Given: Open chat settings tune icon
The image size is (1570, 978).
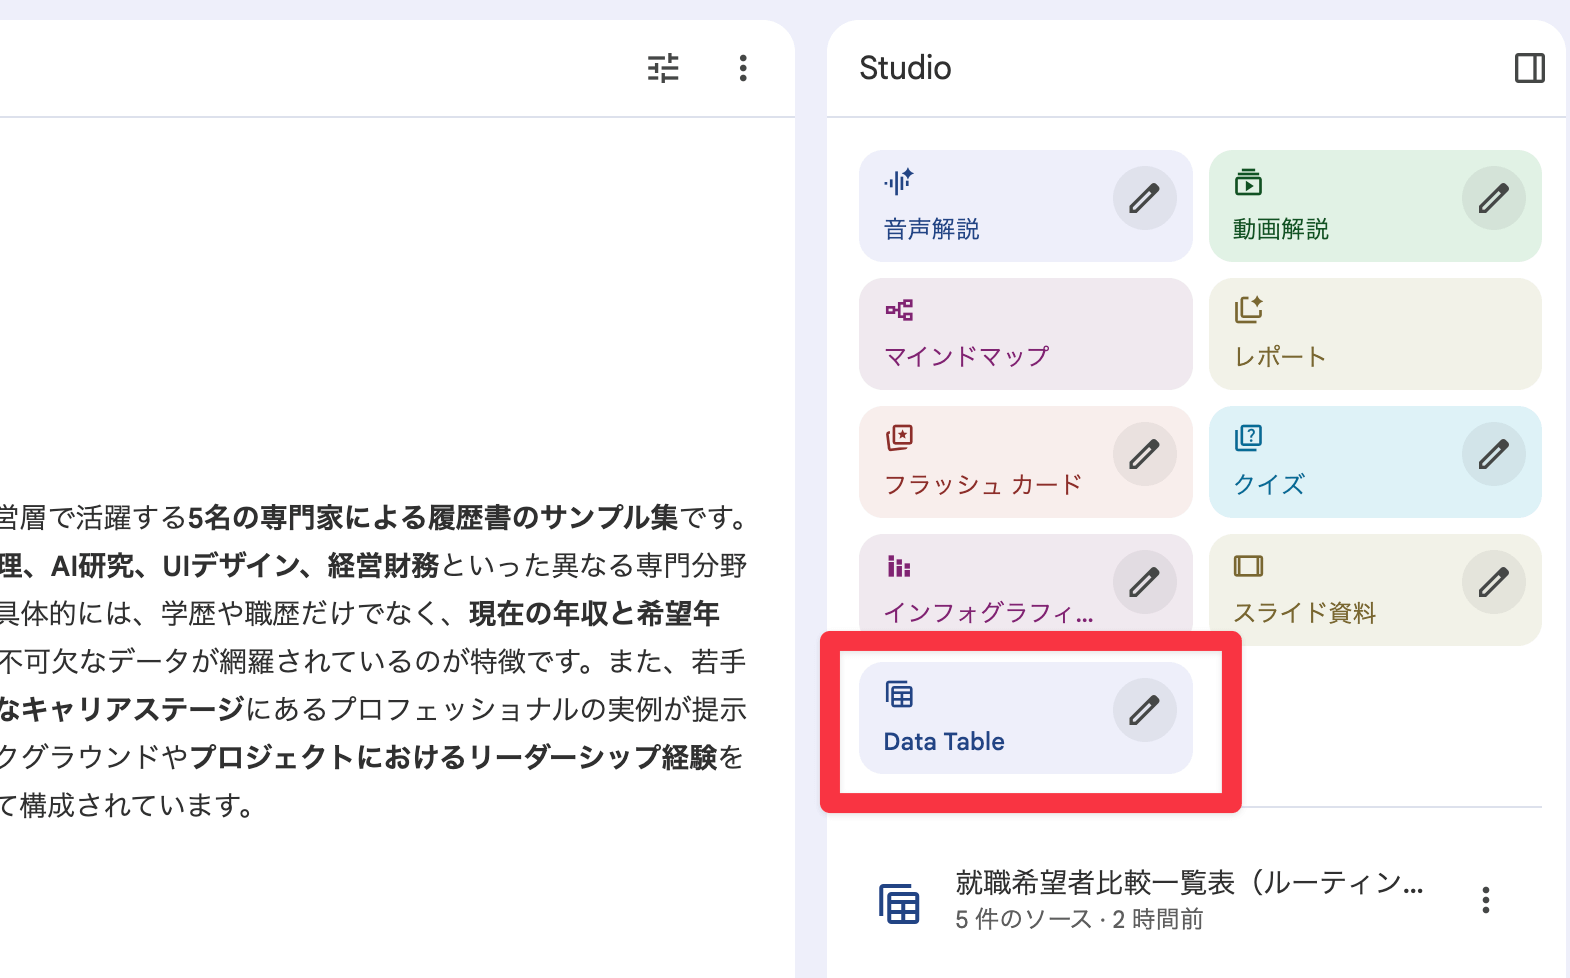Looking at the screenshot, I should (x=663, y=68).
